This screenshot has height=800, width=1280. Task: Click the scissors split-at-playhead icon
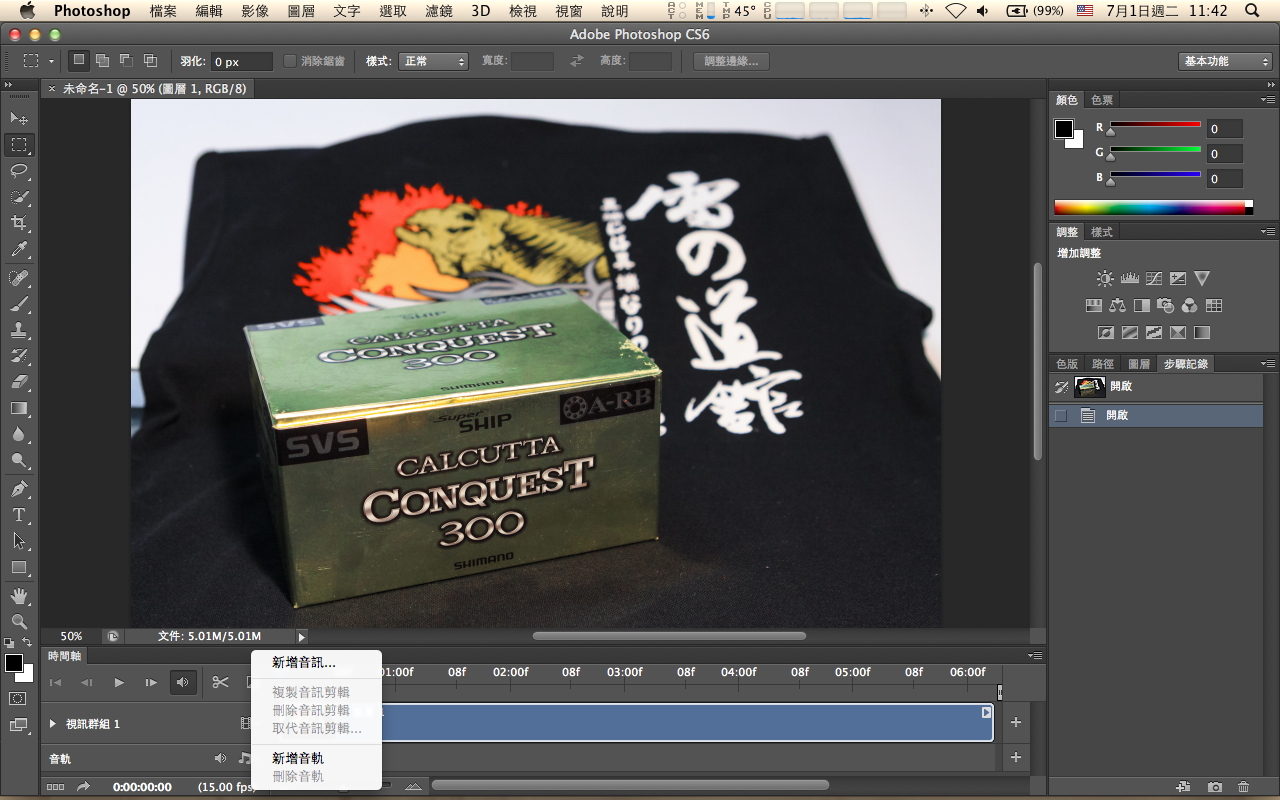click(220, 682)
